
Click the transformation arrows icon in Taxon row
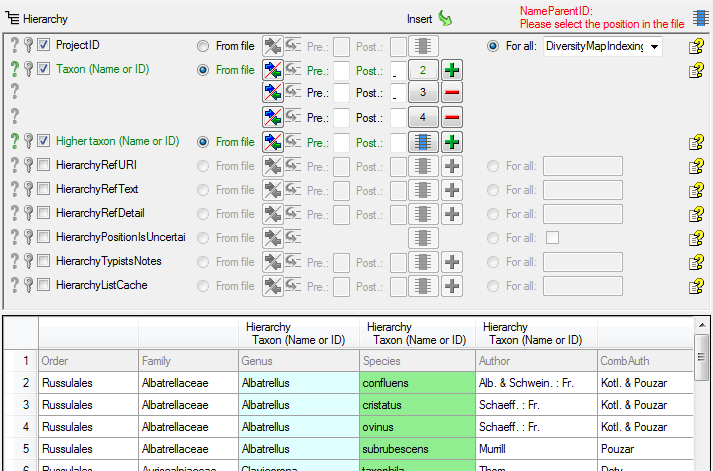point(272,70)
